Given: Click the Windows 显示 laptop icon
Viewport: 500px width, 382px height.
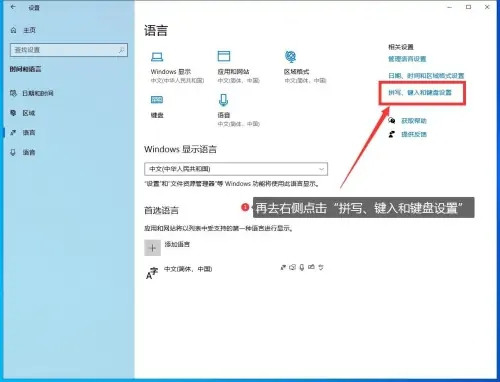Looking at the screenshot, I should pos(157,57).
